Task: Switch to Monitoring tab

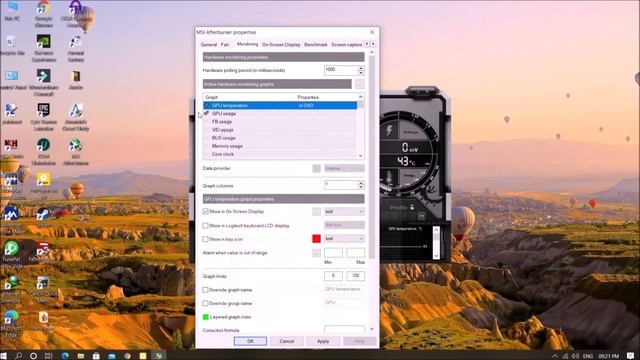Action: [x=247, y=44]
